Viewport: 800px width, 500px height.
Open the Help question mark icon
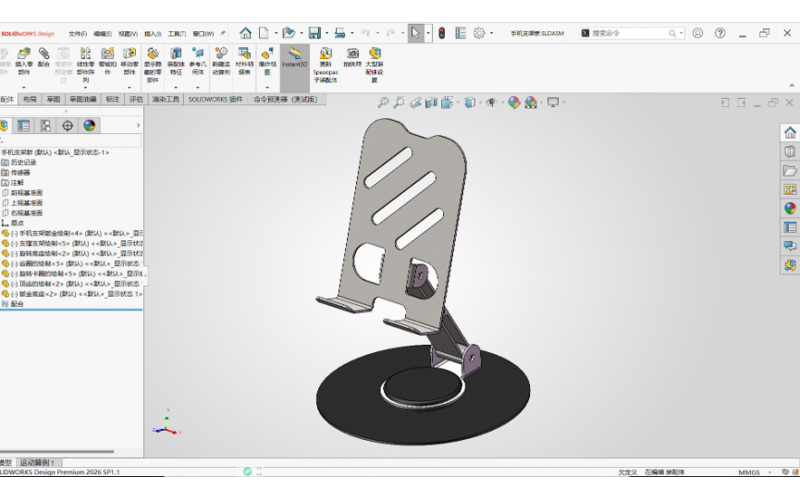pos(720,33)
